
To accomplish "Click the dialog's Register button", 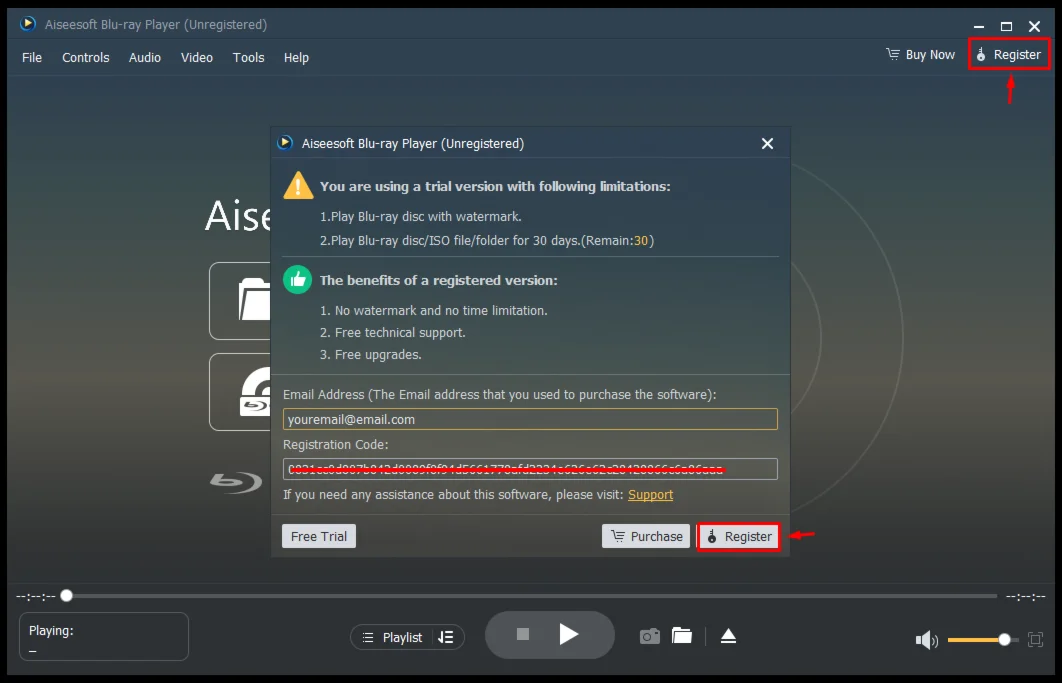I will pos(738,537).
